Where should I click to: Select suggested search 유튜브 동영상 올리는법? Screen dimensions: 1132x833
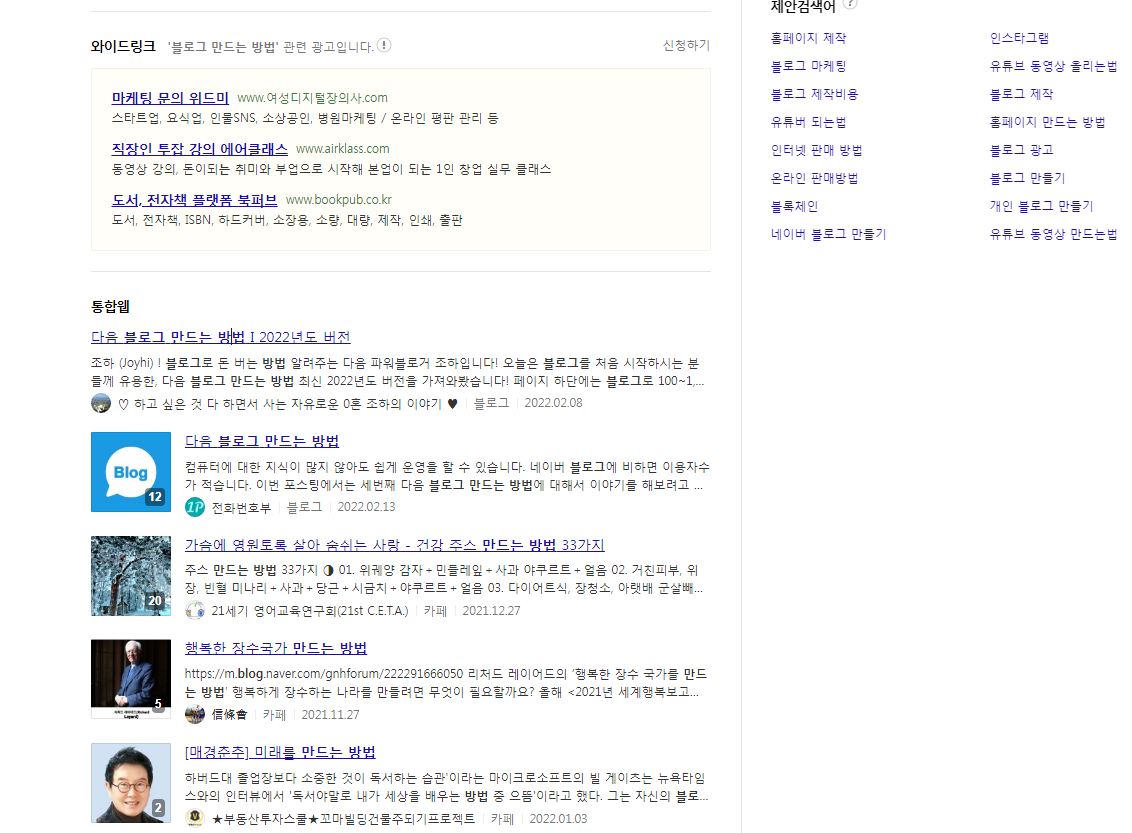(1053, 66)
